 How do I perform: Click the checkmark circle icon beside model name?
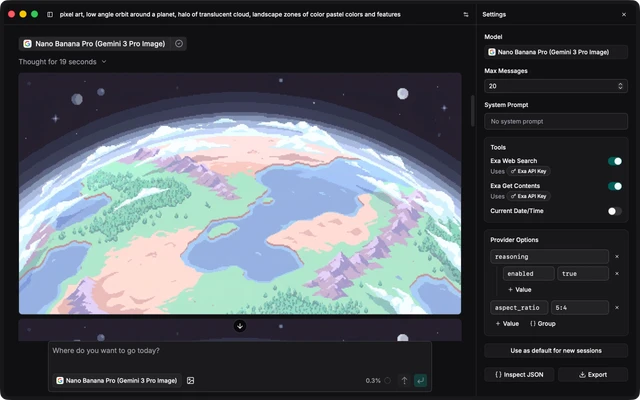[x=179, y=44]
